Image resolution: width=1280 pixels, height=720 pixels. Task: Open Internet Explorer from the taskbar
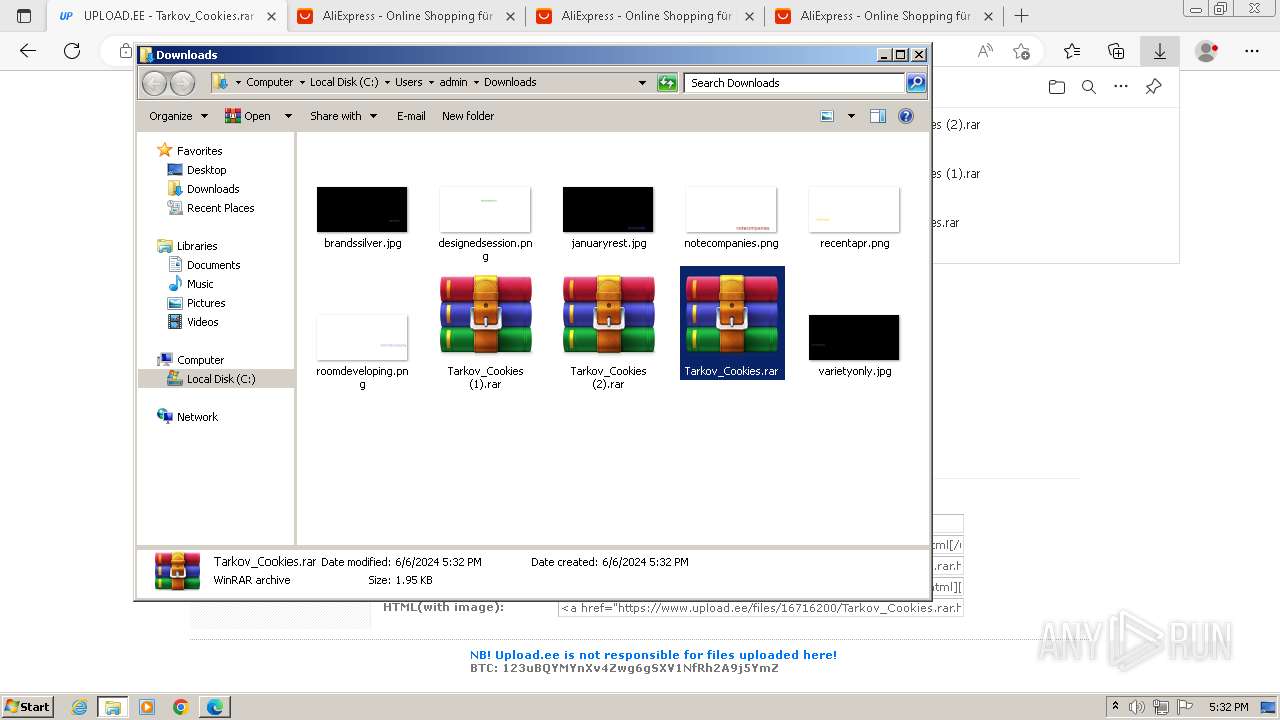80,707
